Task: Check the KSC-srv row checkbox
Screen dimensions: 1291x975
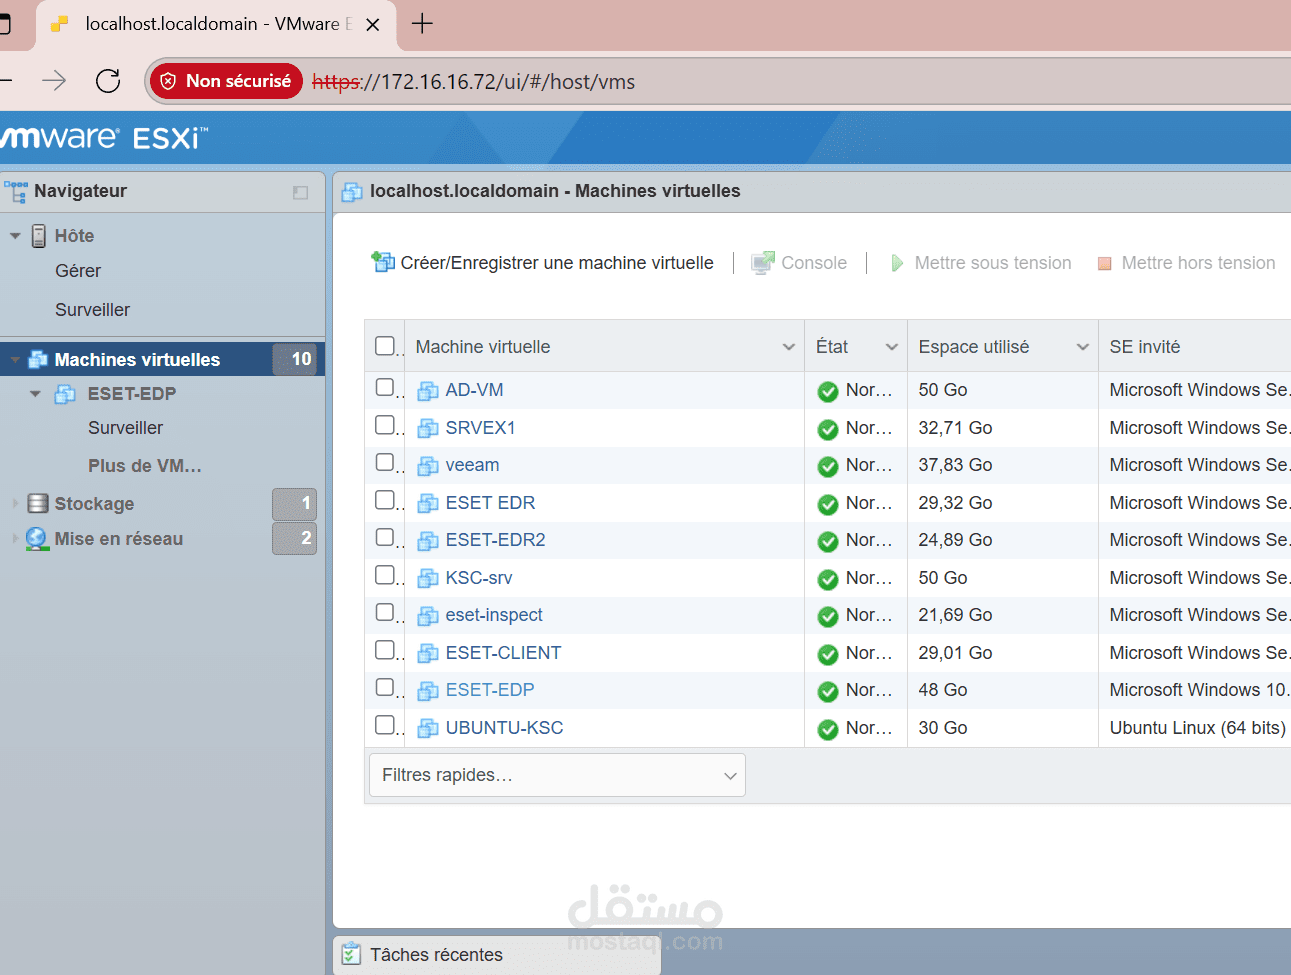Action: (x=385, y=575)
